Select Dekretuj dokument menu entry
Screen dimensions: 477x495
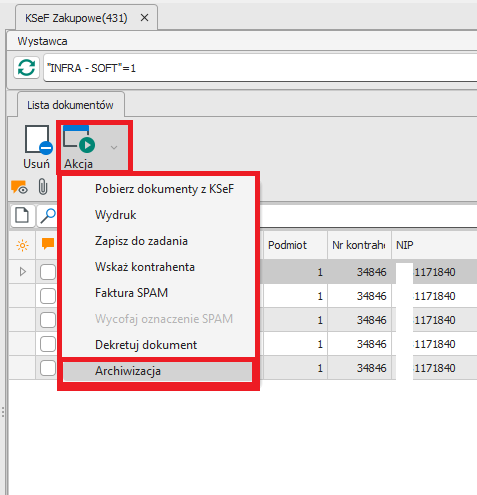tap(146, 345)
